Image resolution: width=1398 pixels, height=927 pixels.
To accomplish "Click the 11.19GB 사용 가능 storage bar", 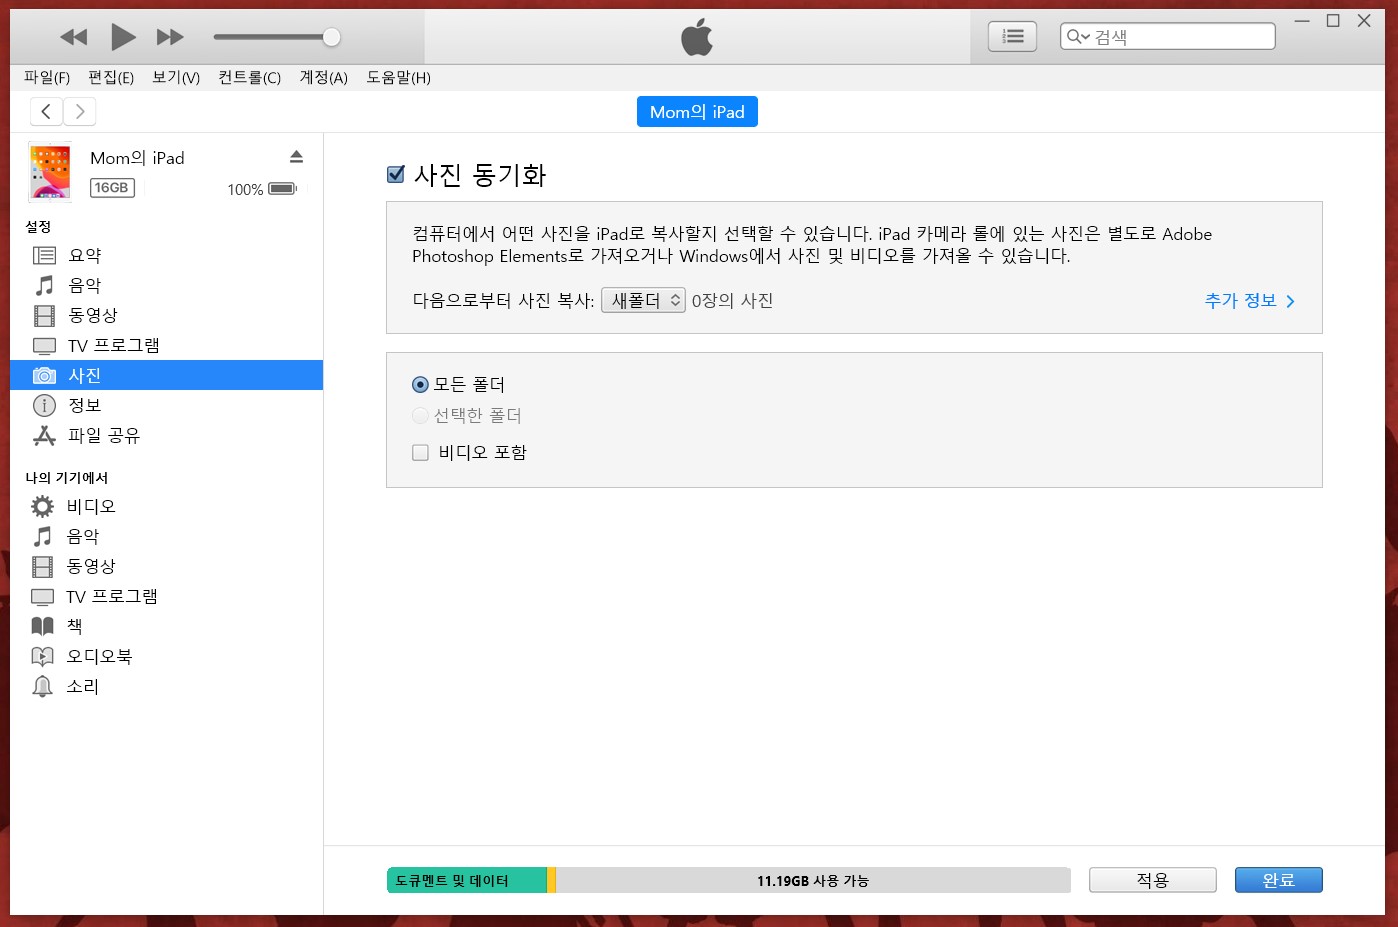I will tap(813, 880).
